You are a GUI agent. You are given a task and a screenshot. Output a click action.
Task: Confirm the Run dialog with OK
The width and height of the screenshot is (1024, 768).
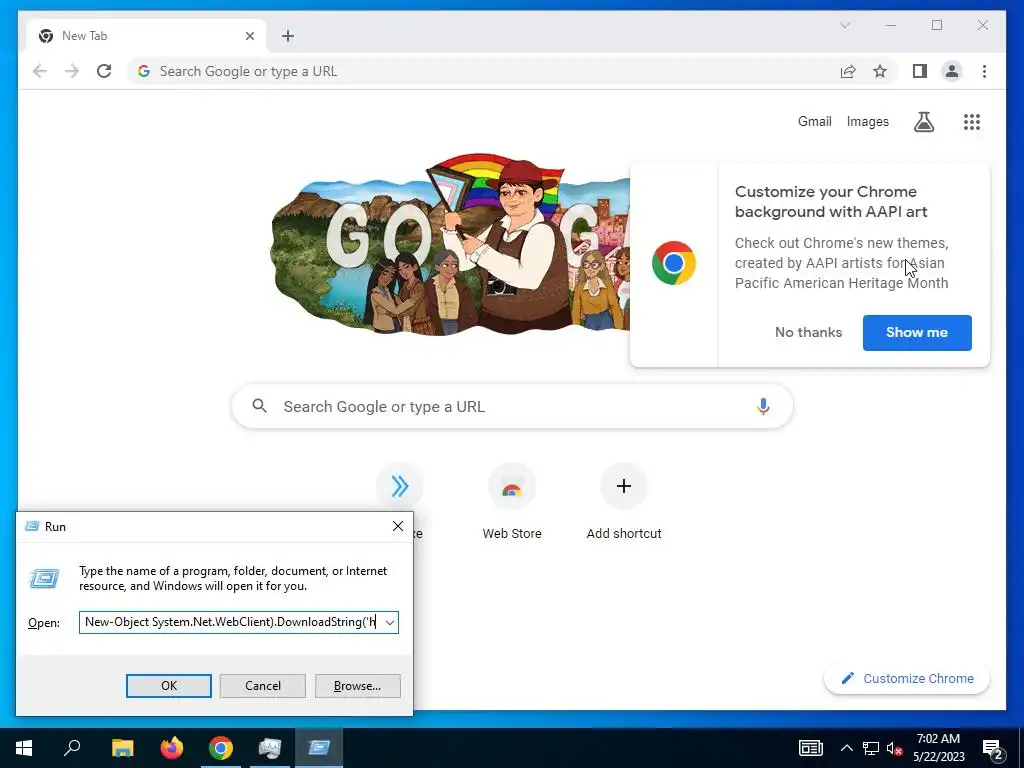click(x=168, y=686)
